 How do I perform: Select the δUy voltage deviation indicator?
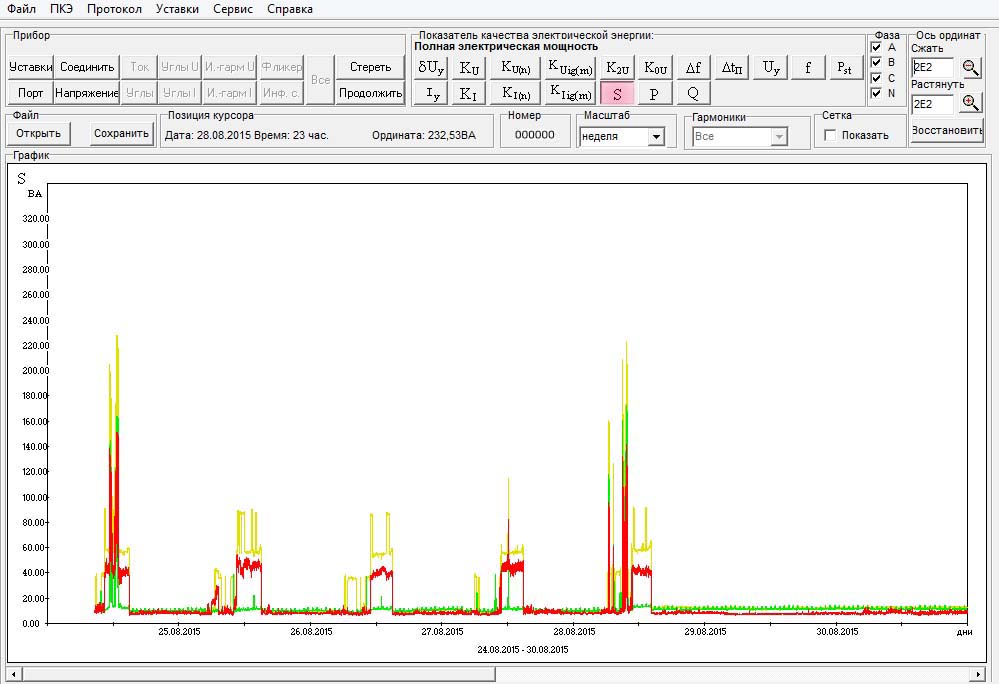tap(431, 68)
